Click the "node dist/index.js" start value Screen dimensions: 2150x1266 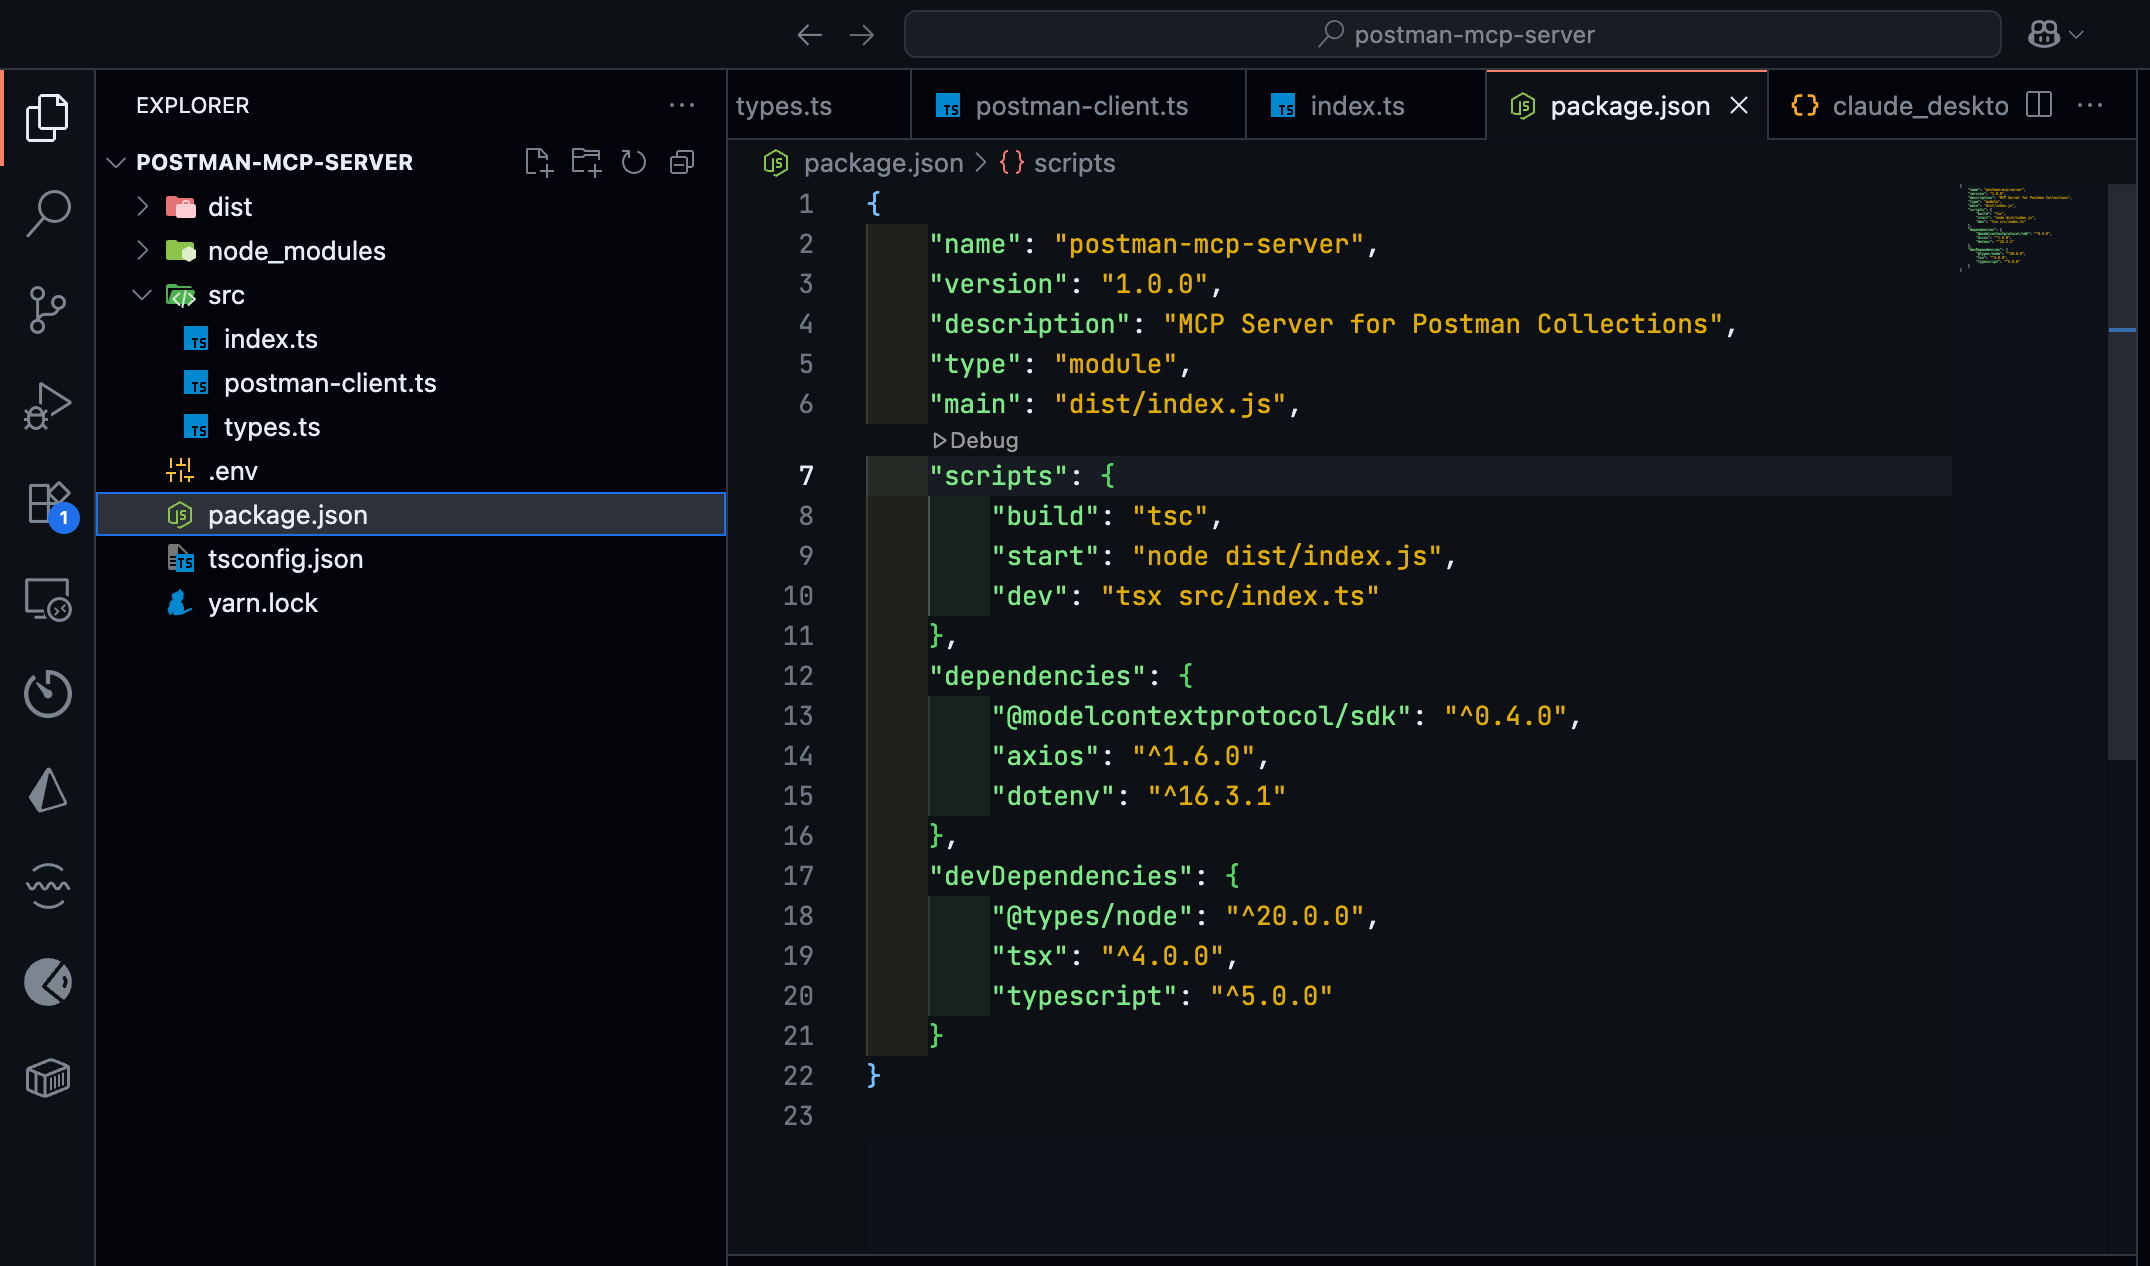tap(1287, 556)
